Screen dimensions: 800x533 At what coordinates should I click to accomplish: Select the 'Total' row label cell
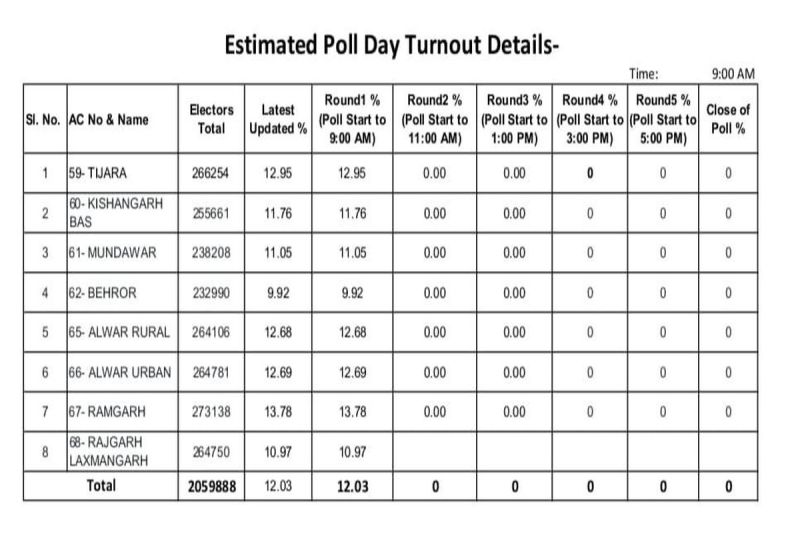tap(100, 486)
